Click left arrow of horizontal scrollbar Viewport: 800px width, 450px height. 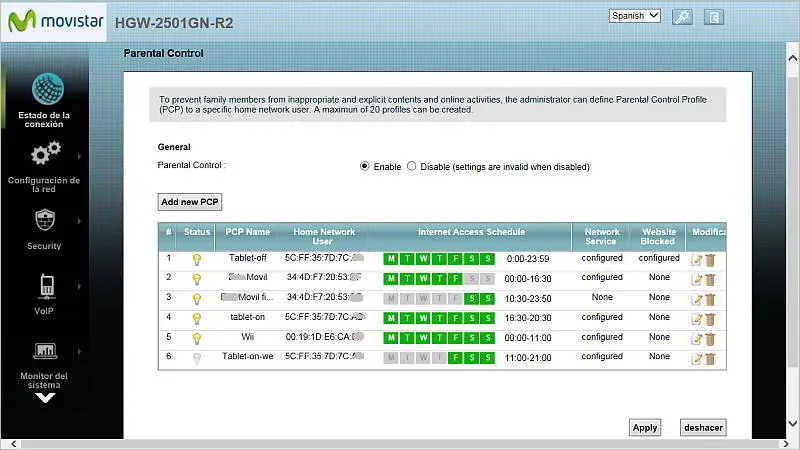(x=13, y=444)
